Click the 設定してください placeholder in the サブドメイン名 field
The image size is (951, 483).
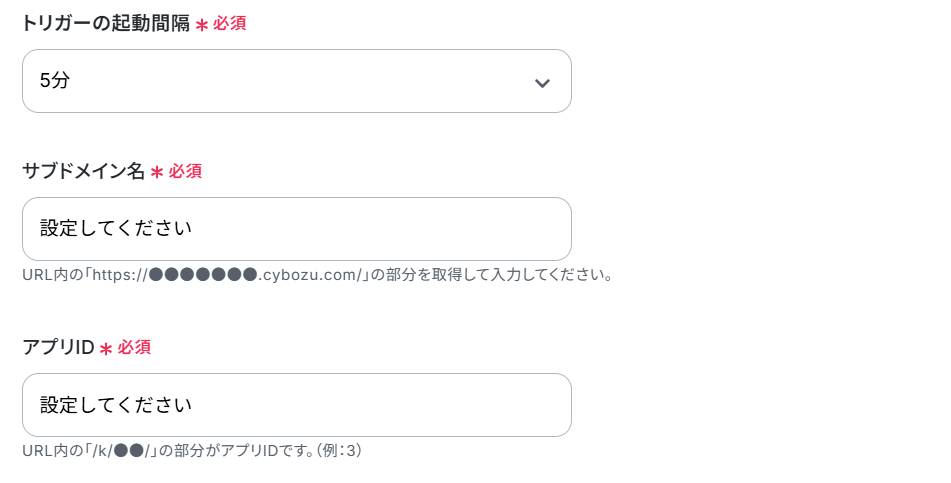coord(116,229)
